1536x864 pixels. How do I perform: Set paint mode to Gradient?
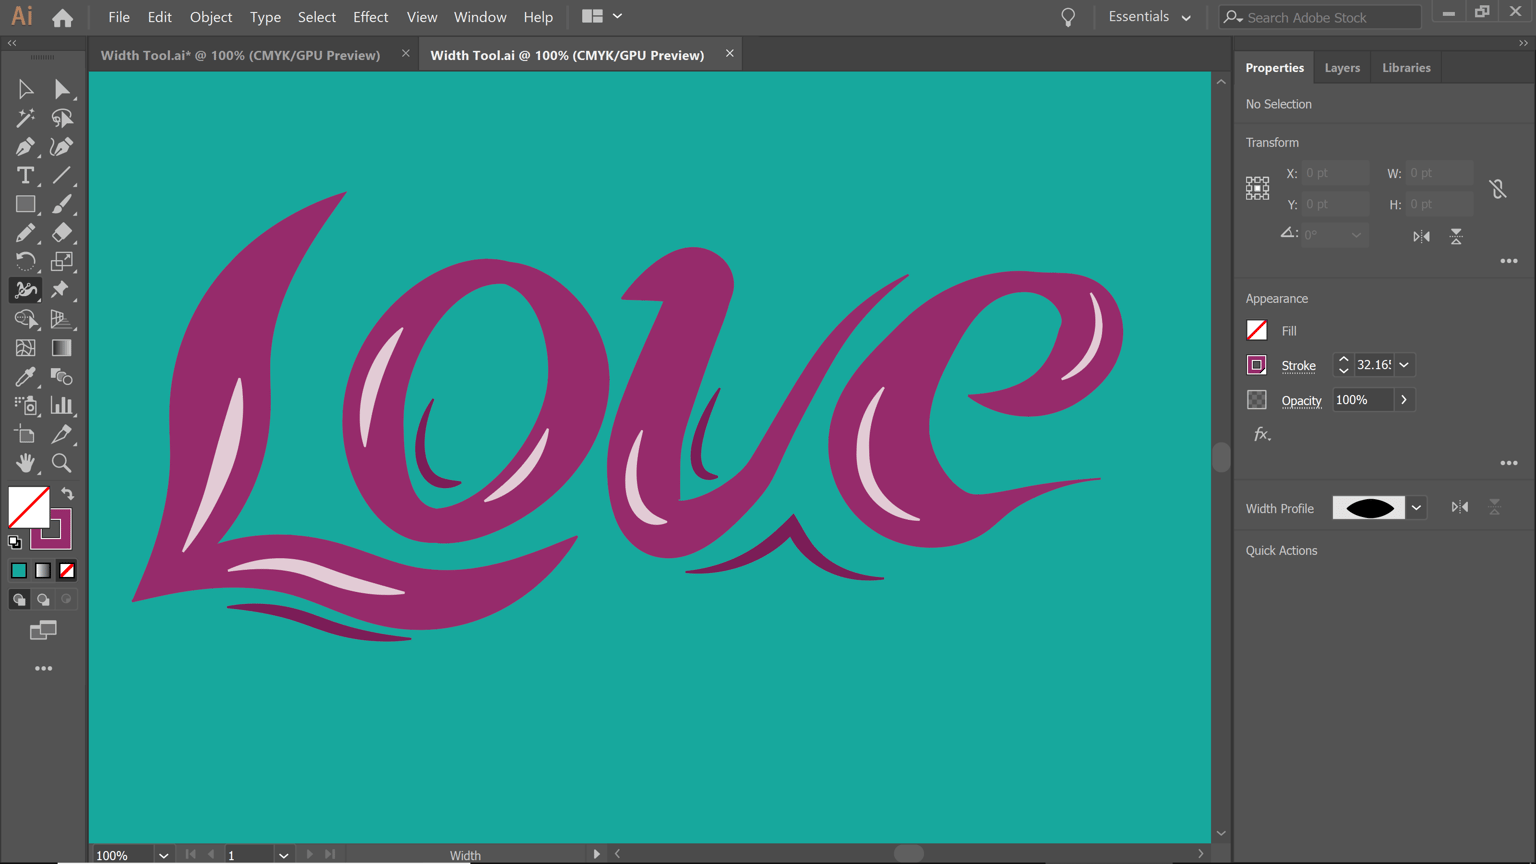tap(43, 571)
